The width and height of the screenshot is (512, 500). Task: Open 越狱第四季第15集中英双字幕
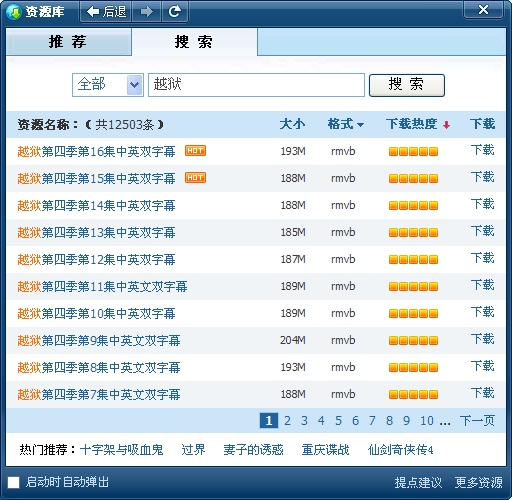pos(96,179)
